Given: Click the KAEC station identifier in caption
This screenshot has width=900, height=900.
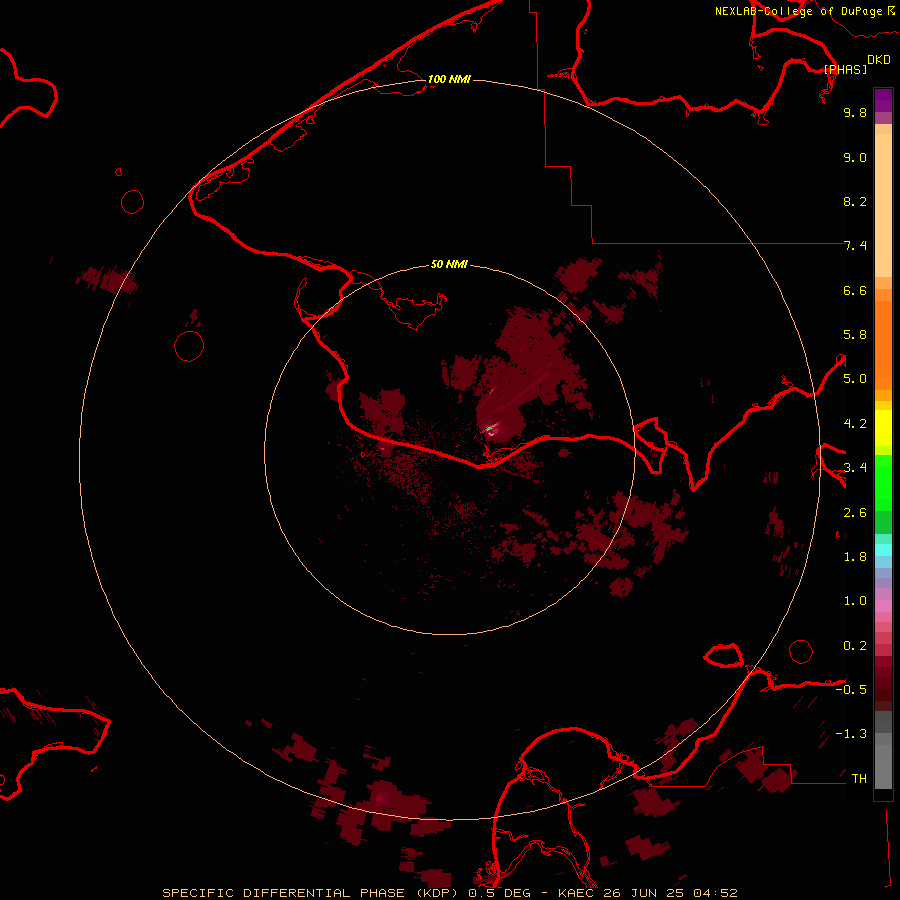Looking at the screenshot, I should (x=578, y=893).
